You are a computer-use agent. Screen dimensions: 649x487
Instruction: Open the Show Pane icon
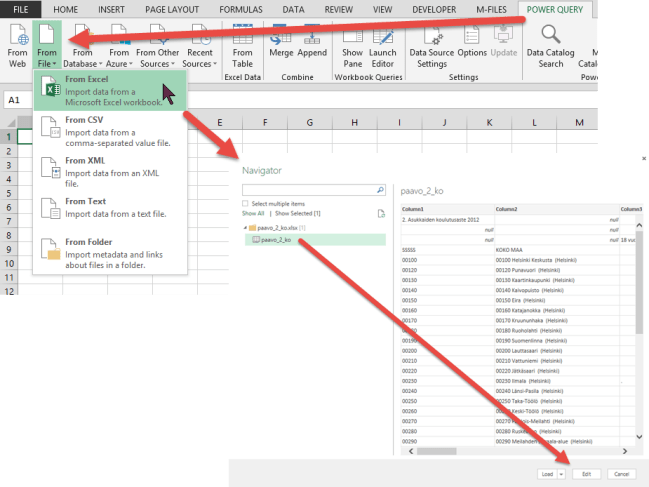coord(352,47)
